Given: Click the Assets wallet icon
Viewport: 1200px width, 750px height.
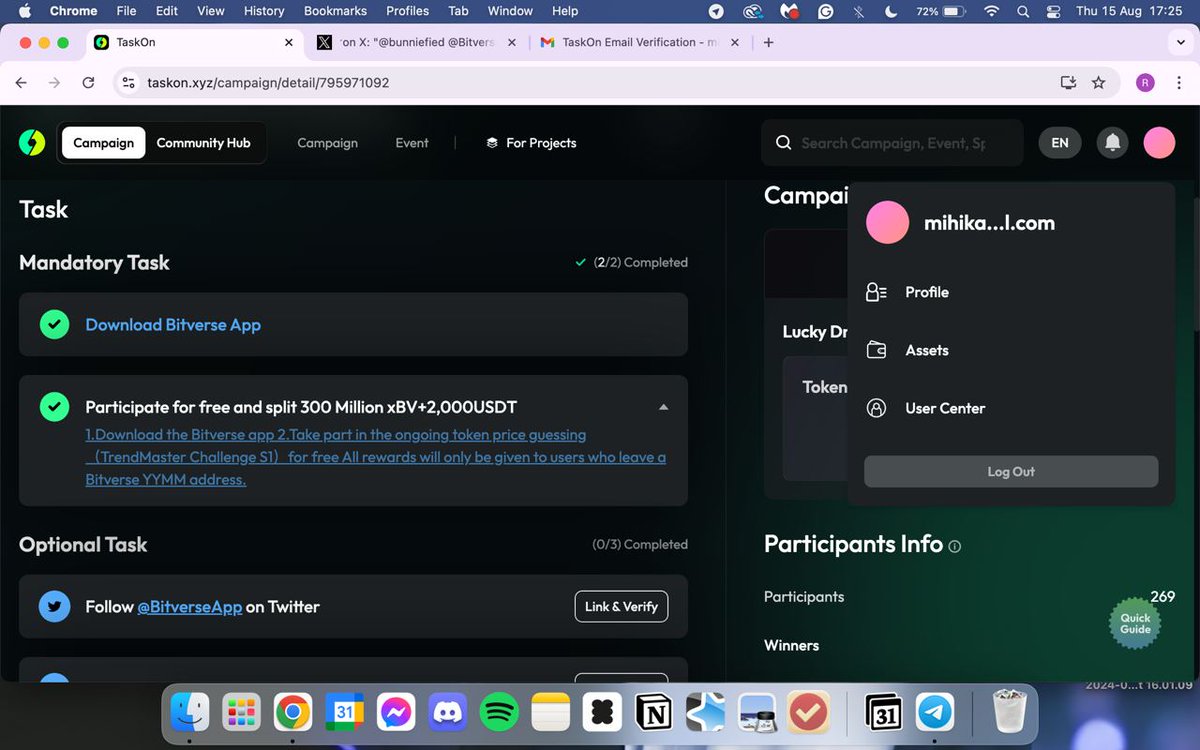Looking at the screenshot, I should click(876, 350).
